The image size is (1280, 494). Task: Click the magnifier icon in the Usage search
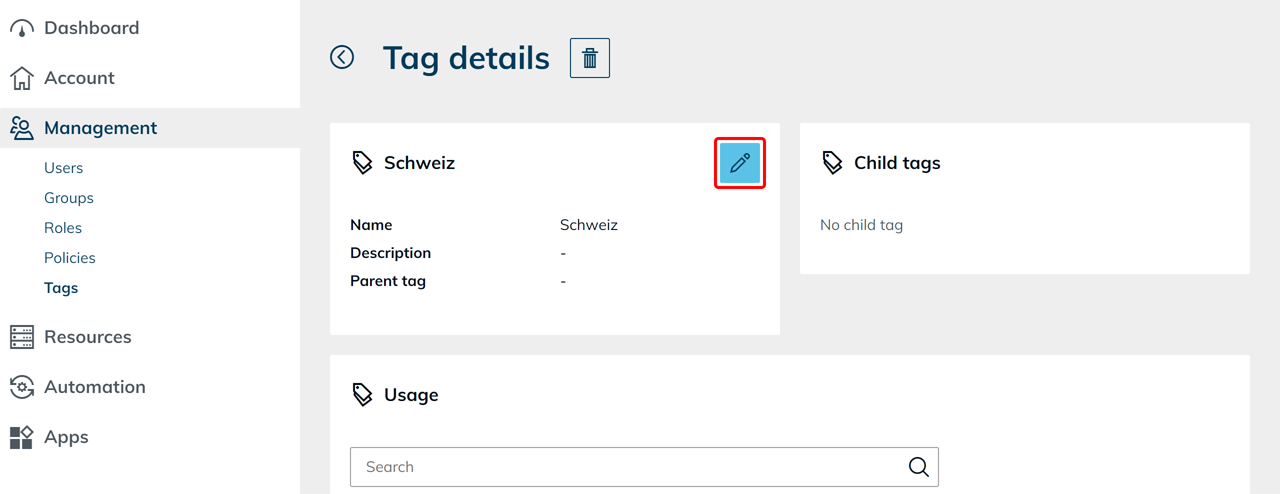click(918, 467)
